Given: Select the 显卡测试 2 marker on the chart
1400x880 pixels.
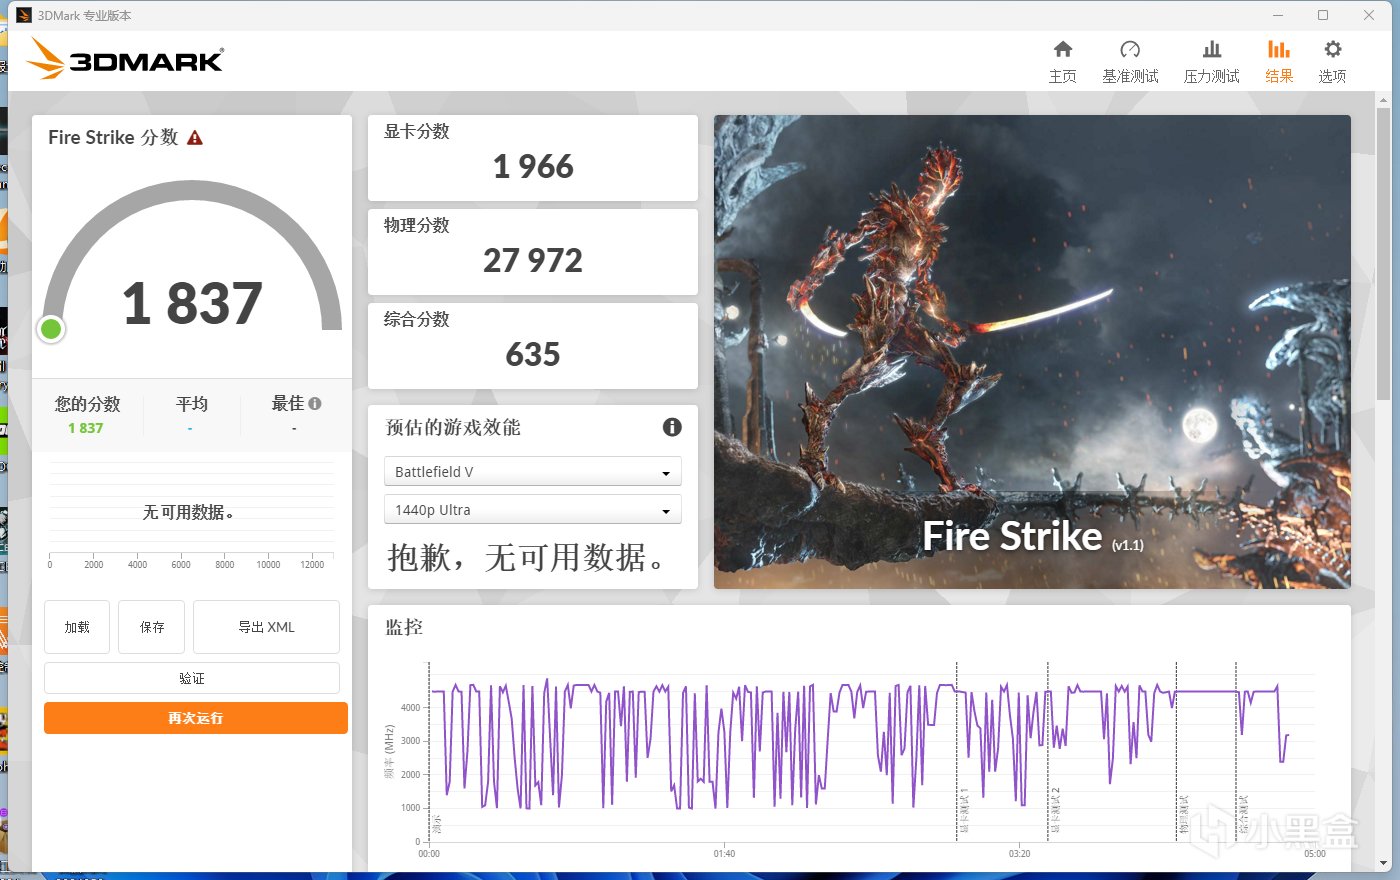Looking at the screenshot, I should (x=1056, y=811).
